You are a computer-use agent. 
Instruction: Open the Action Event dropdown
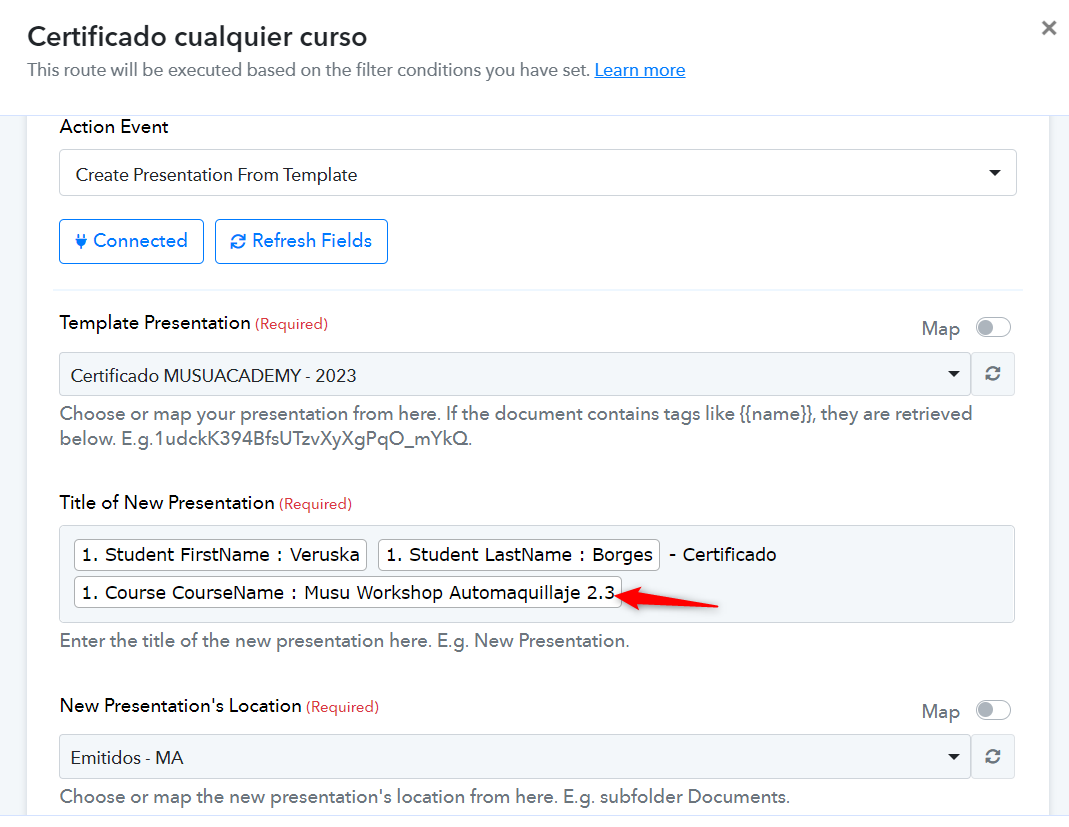(x=537, y=173)
